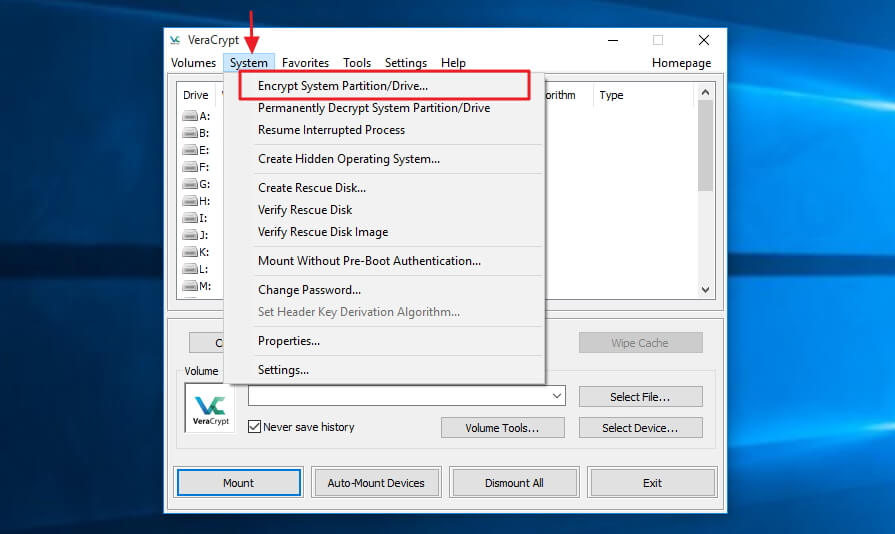Click Dismount All button
The width and height of the screenshot is (895, 534).
(514, 483)
